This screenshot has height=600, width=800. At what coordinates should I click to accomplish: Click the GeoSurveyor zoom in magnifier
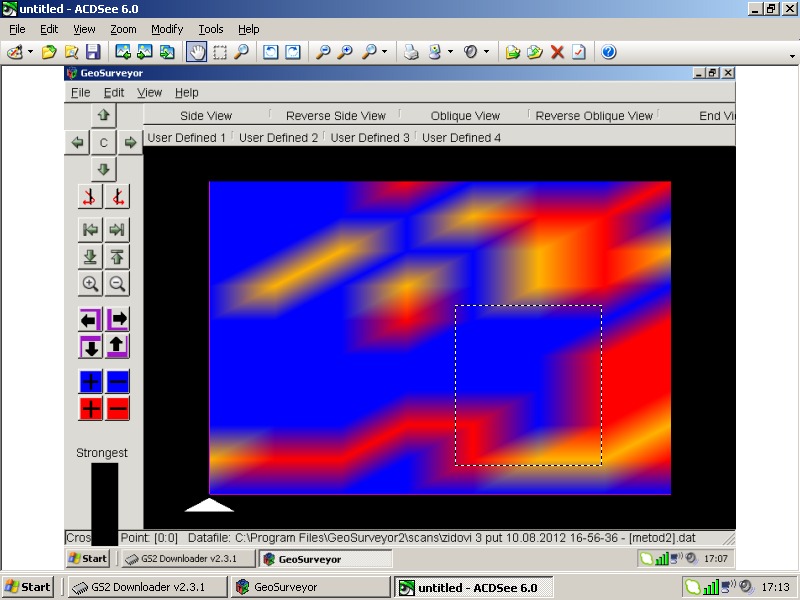tap(91, 284)
